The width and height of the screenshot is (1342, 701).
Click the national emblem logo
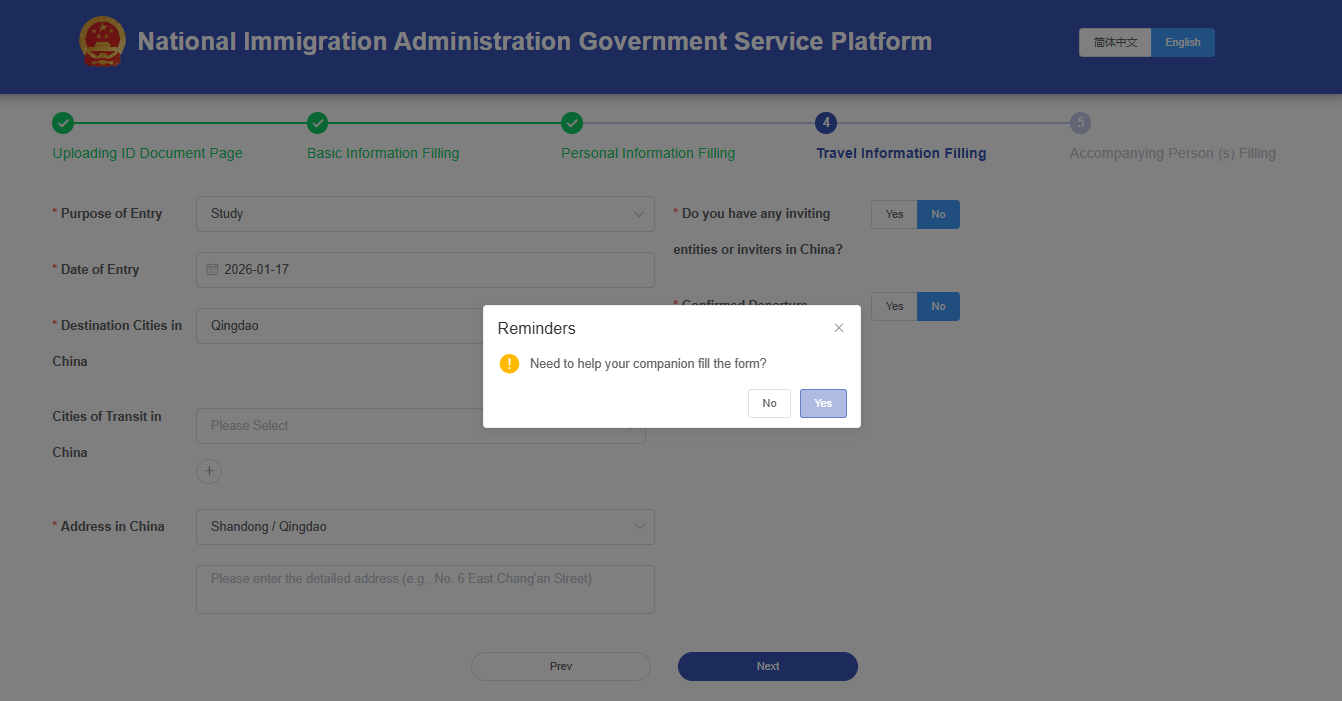(x=101, y=42)
